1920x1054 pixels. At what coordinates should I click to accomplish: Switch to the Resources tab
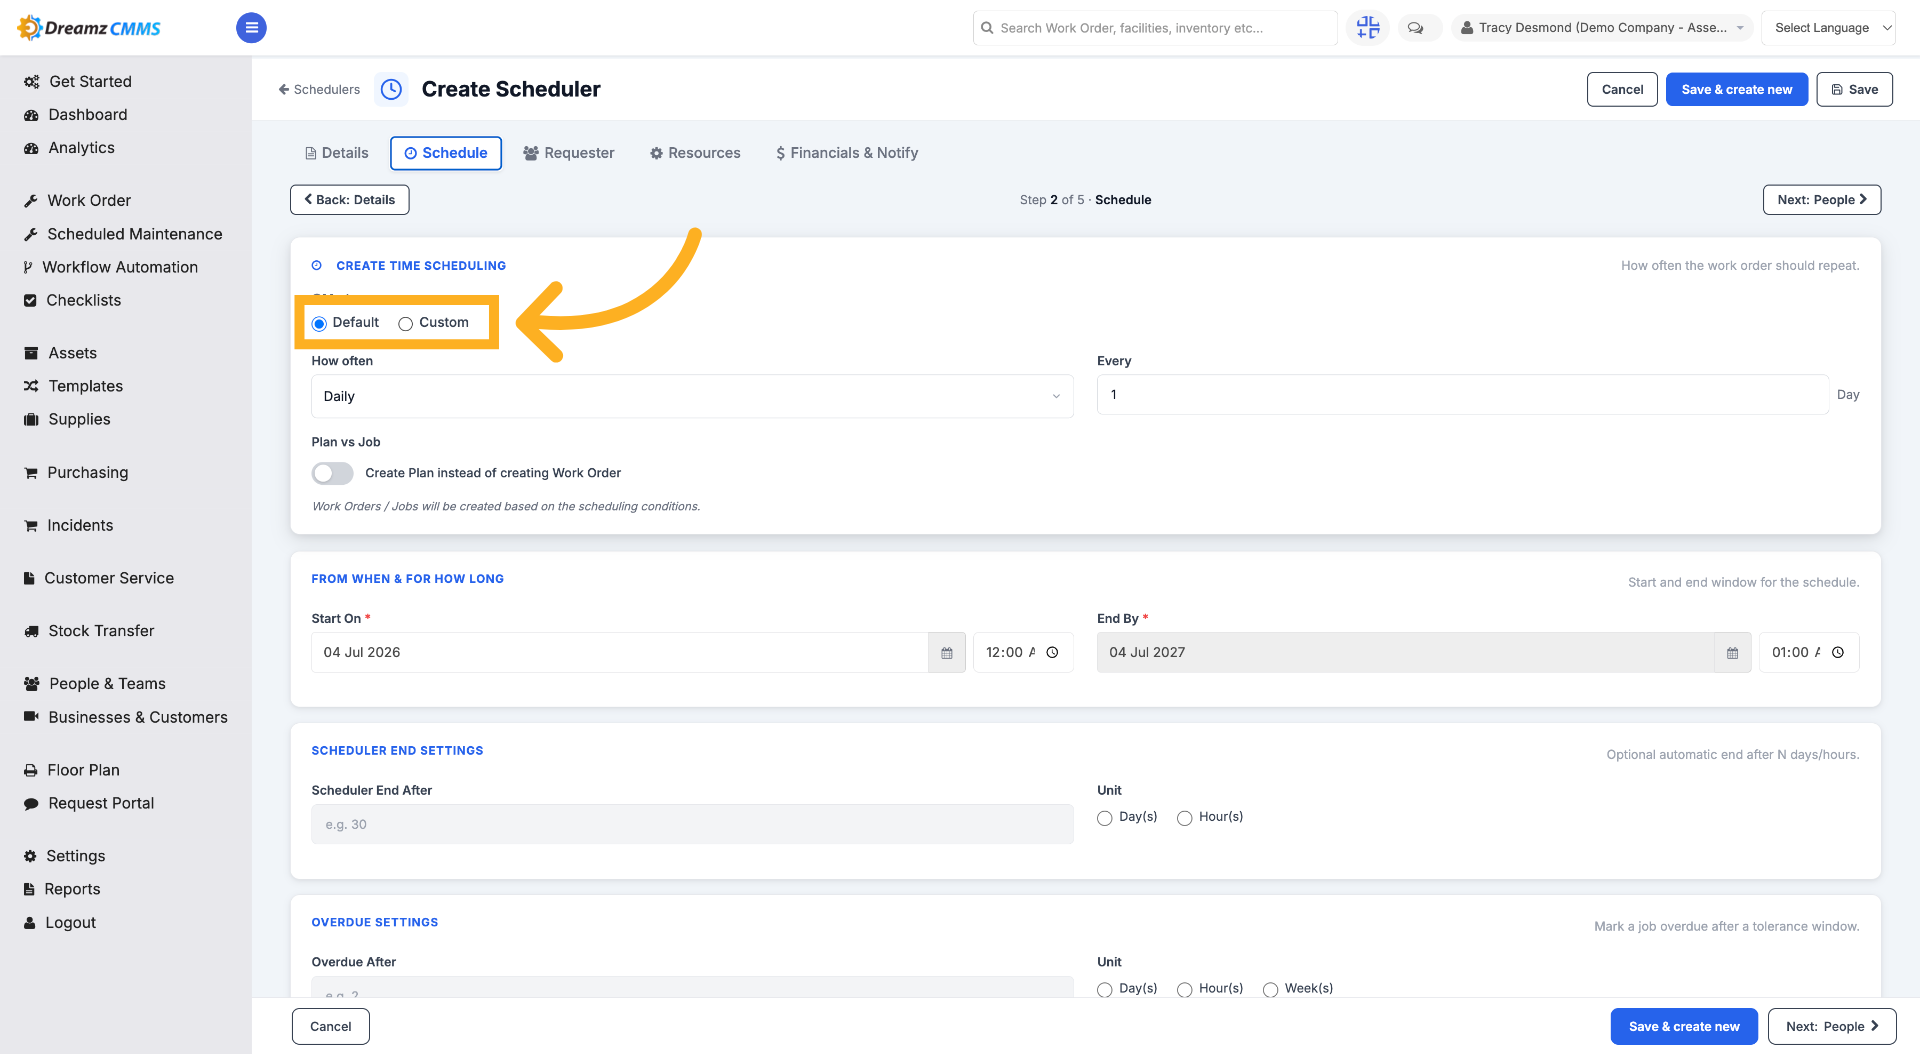[695, 153]
